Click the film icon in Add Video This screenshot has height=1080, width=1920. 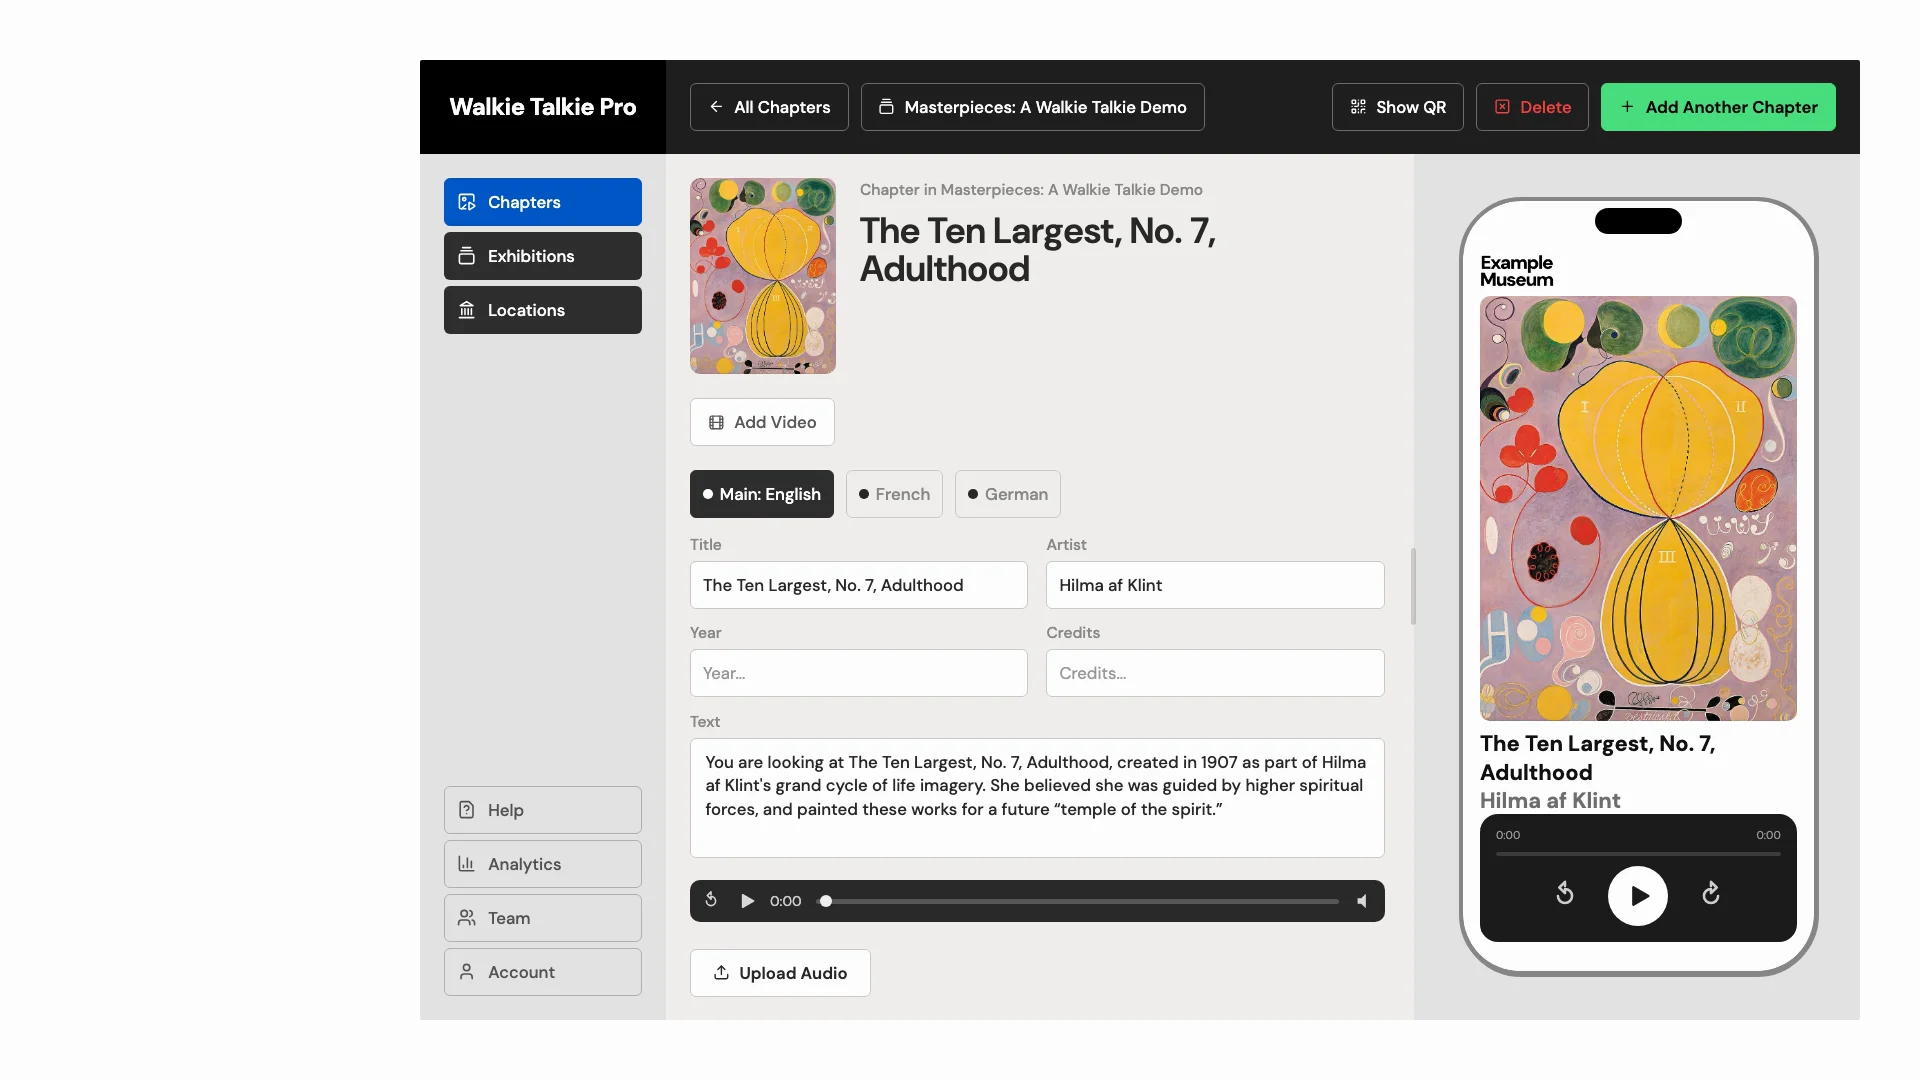click(716, 422)
